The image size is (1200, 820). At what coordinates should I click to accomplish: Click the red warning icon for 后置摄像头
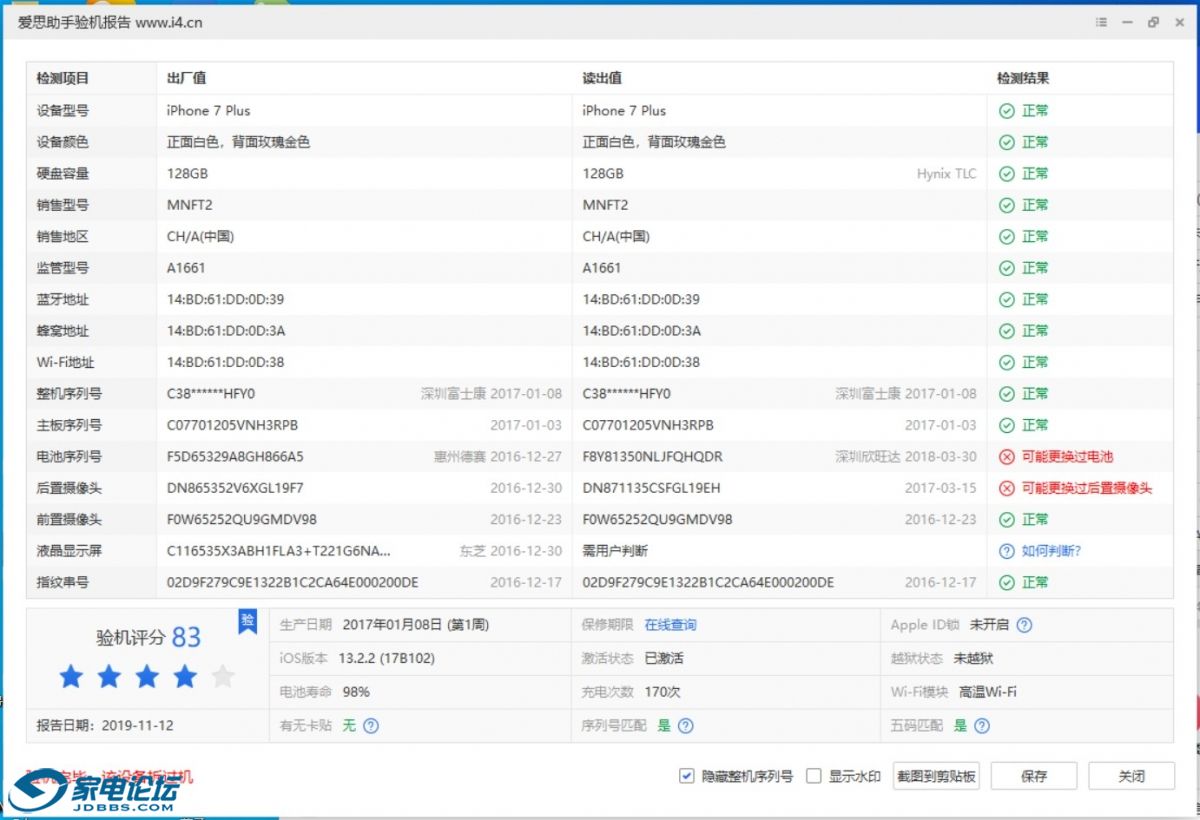click(1007, 488)
